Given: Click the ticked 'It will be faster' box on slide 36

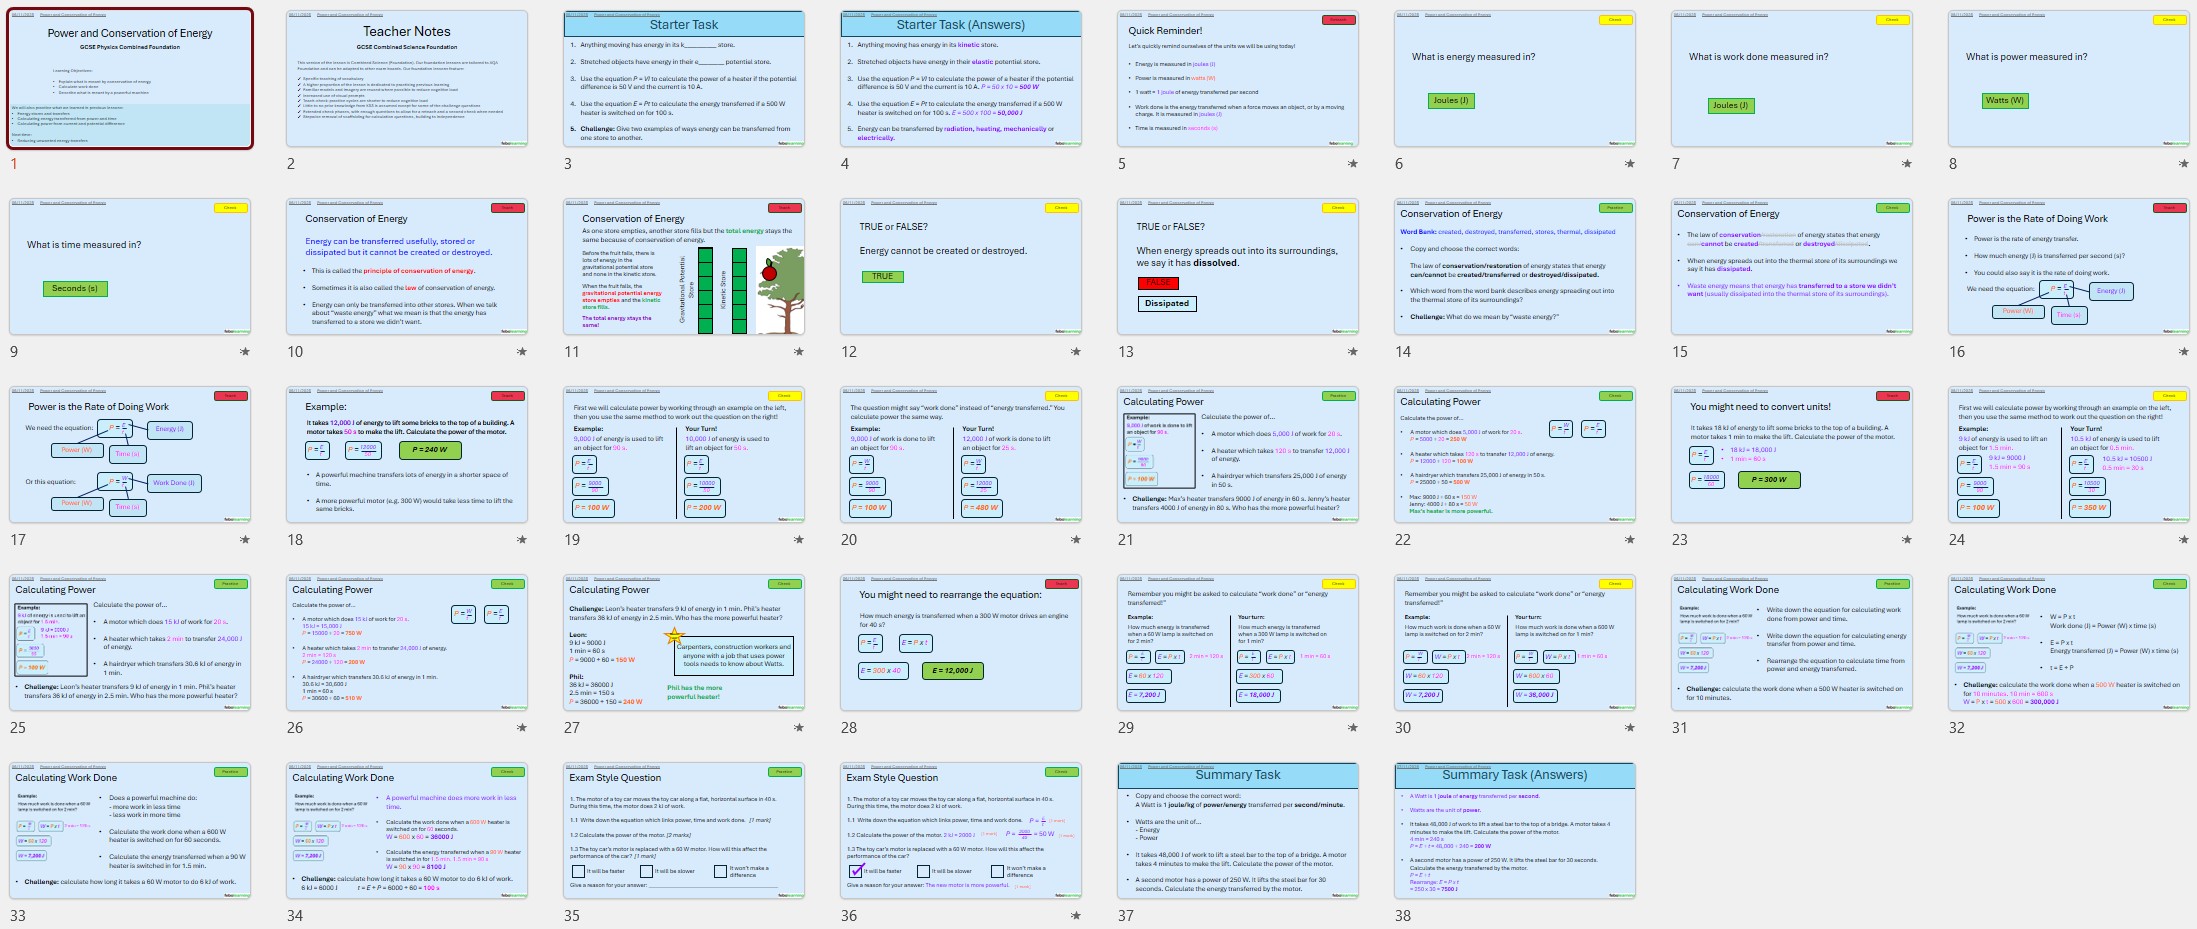Looking at the screenshot, I should pyautogui.click(x=855, y=871).
